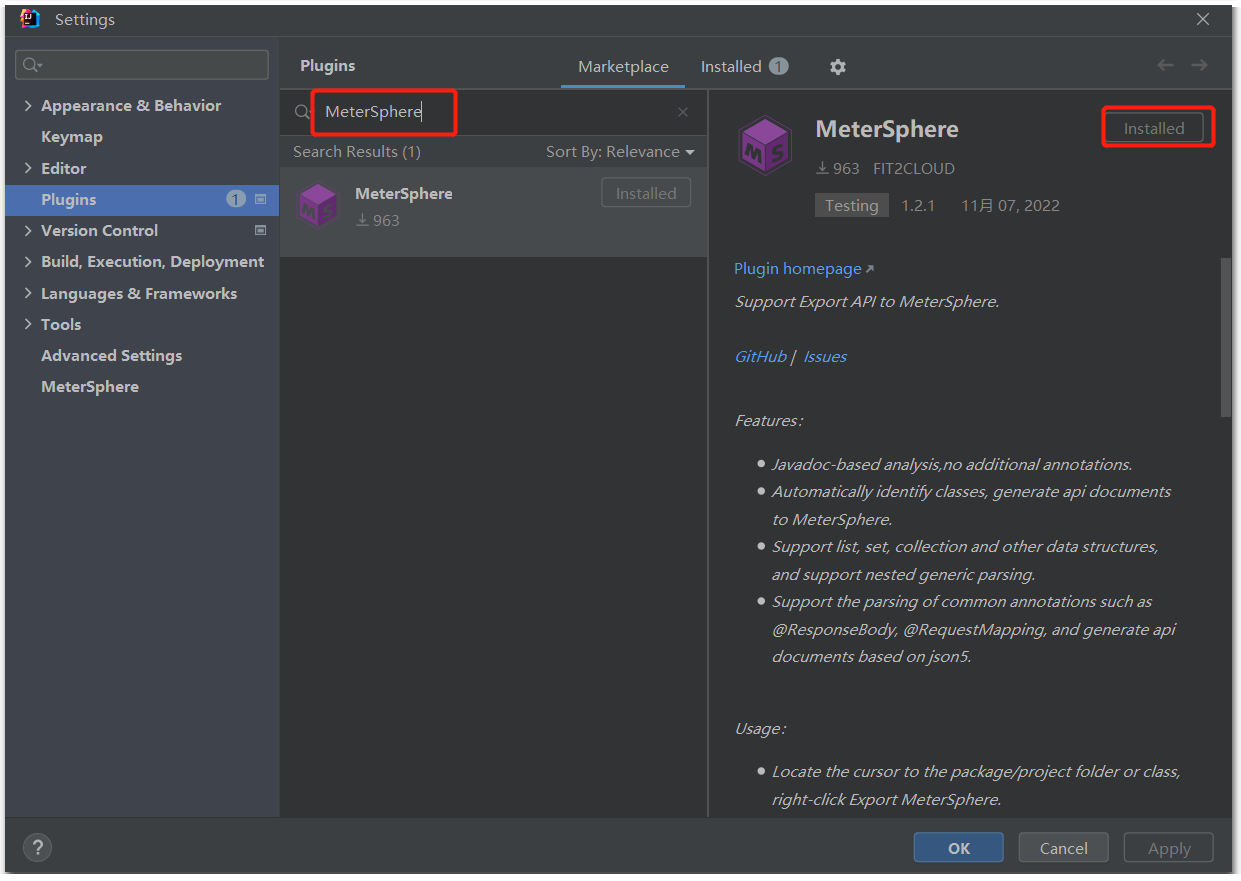
Task: Click the IntelliJ icon in title bar
Action: (x=30, y=19)
